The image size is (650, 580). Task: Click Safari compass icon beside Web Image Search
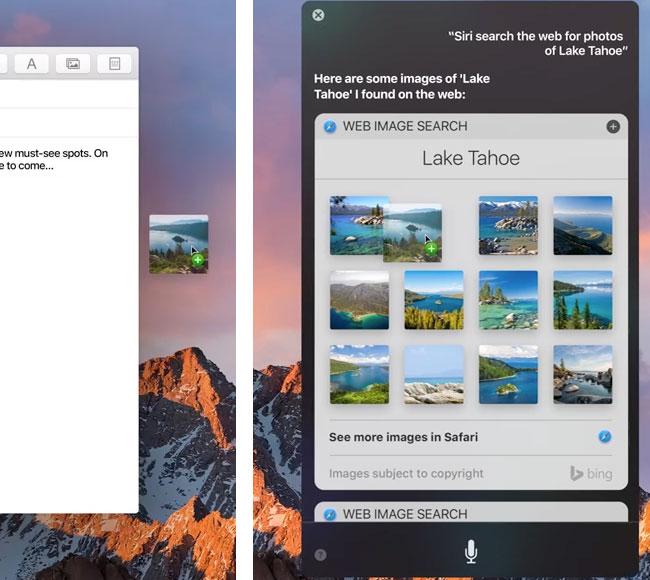330,126
